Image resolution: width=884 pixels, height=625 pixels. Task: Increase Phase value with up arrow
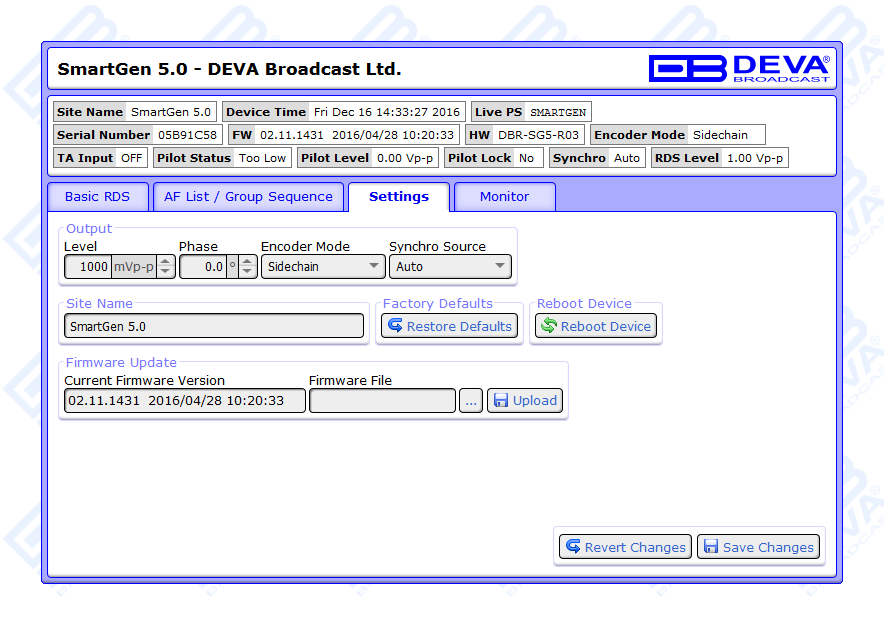(248, 262)
